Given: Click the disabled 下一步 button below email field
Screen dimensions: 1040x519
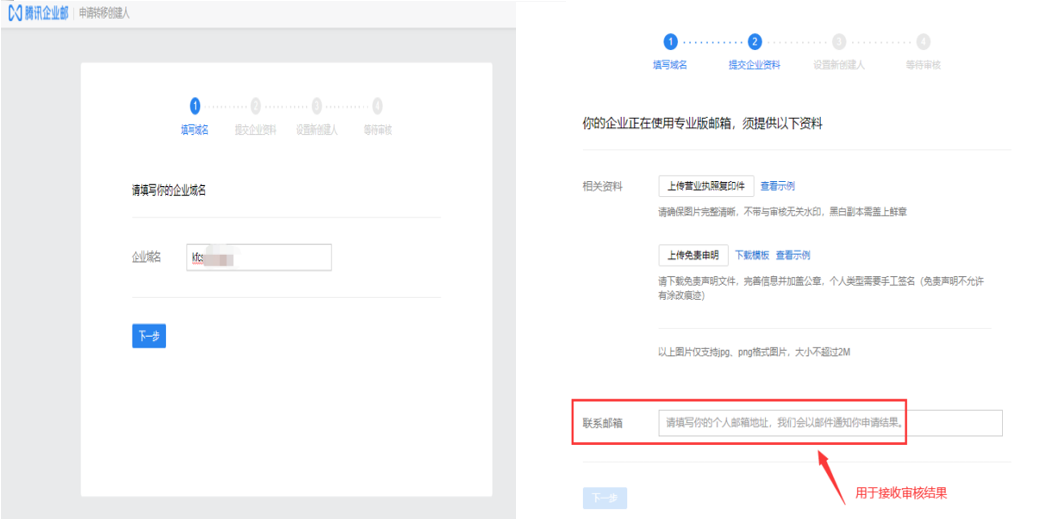Looking at the screenshot, I should coord(604,498).
